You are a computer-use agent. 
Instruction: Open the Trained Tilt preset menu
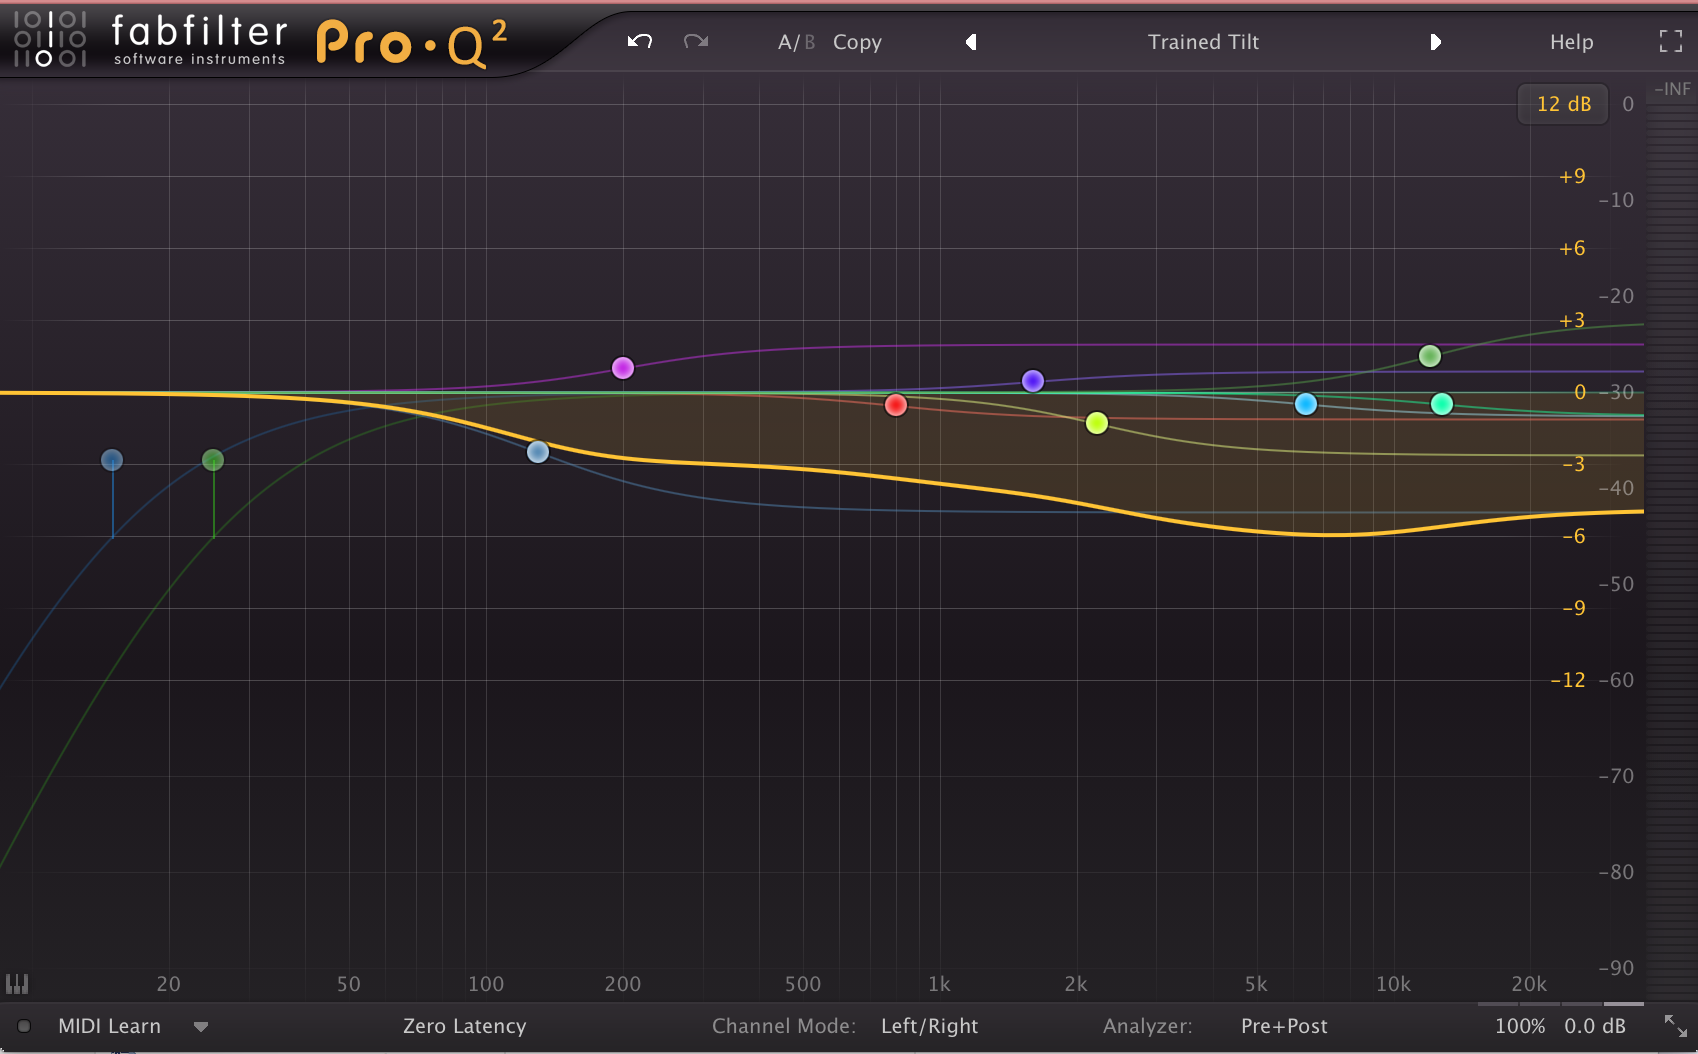pyautogui.click(x=1203, y=42)
